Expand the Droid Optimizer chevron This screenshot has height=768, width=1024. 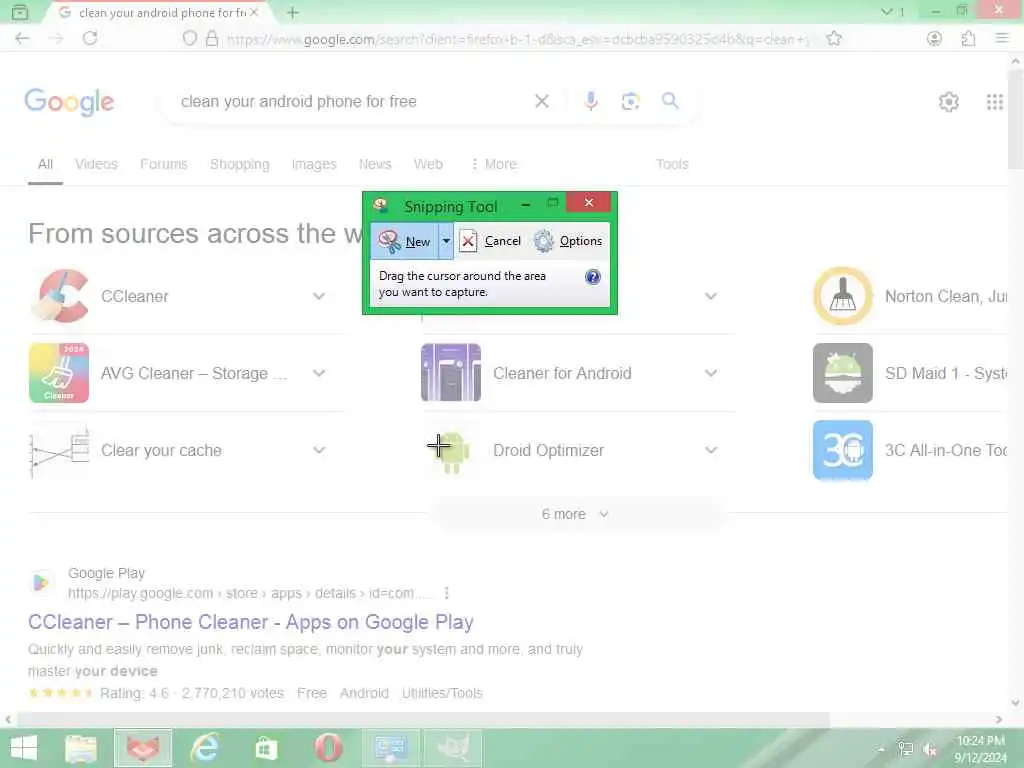tap(711, 450)
